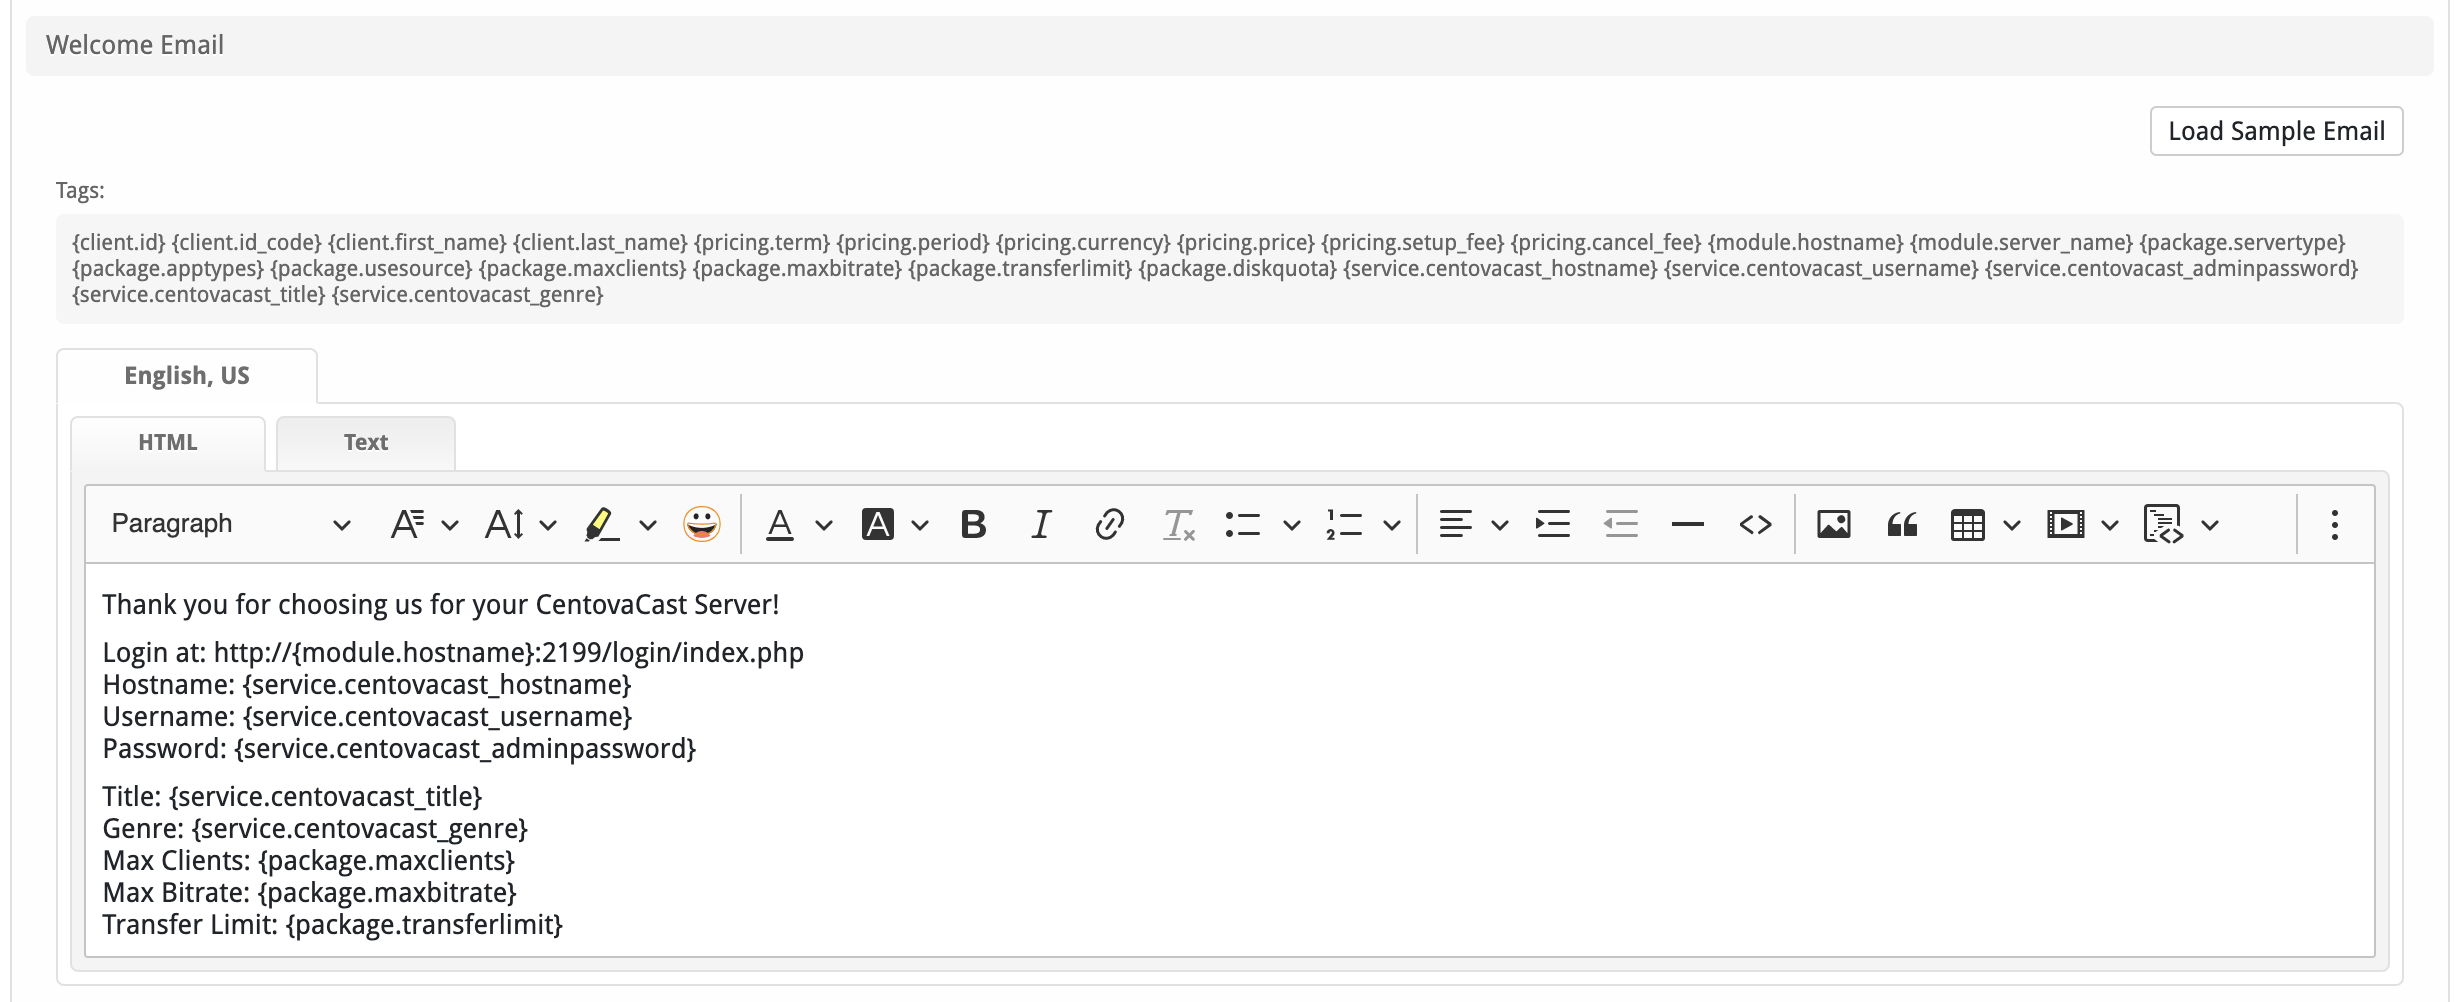Screen dimensions: 2460x1002
Task: Open the Paragraph heading dropdown
Action: point(230,524)
